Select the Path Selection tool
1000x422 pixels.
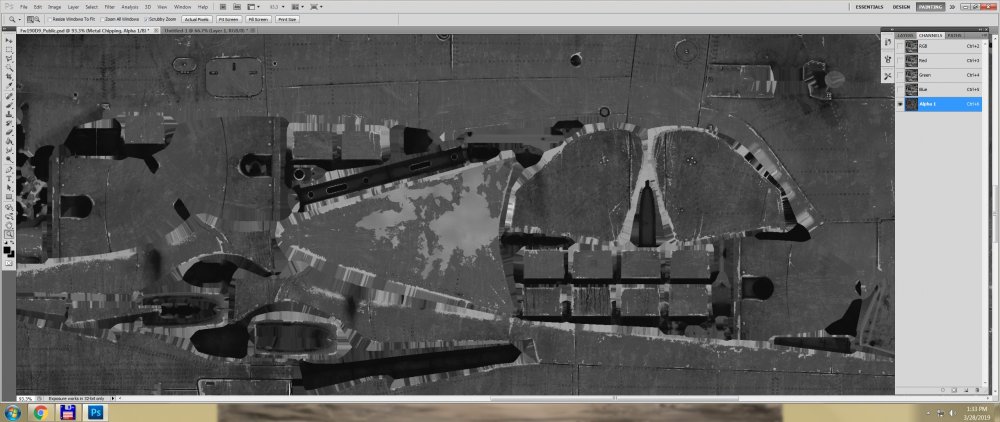pos(10,187)
